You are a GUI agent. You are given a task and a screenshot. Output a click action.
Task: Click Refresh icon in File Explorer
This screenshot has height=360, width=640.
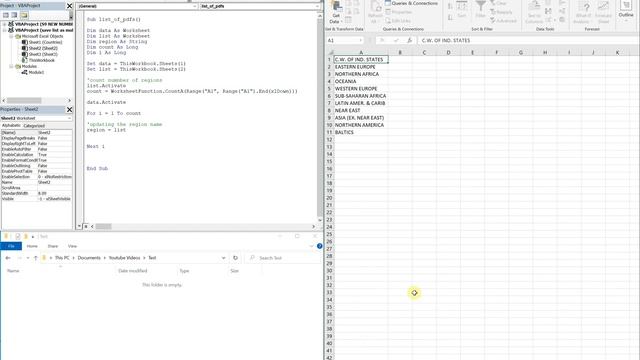pyautogui.click(x=235, y=258)
